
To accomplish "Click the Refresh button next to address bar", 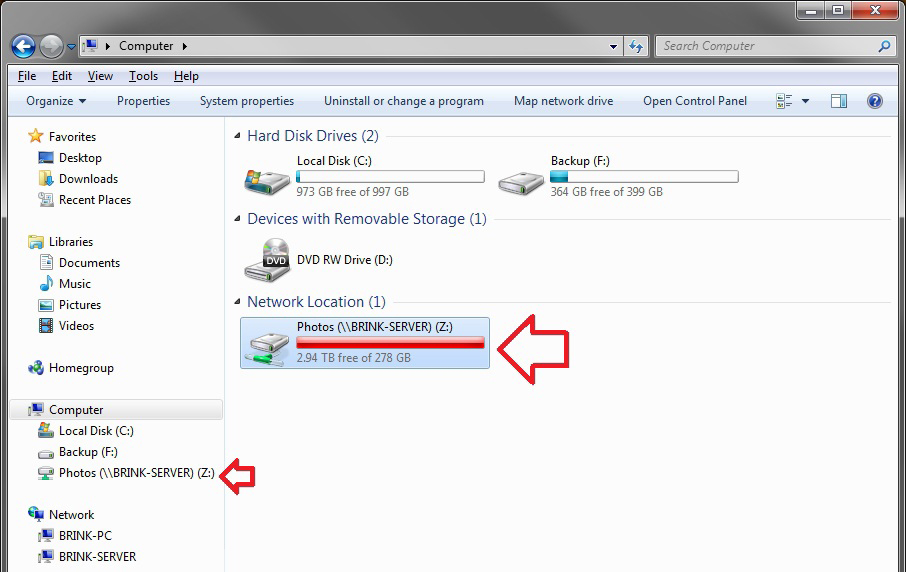I will [636, 46].
